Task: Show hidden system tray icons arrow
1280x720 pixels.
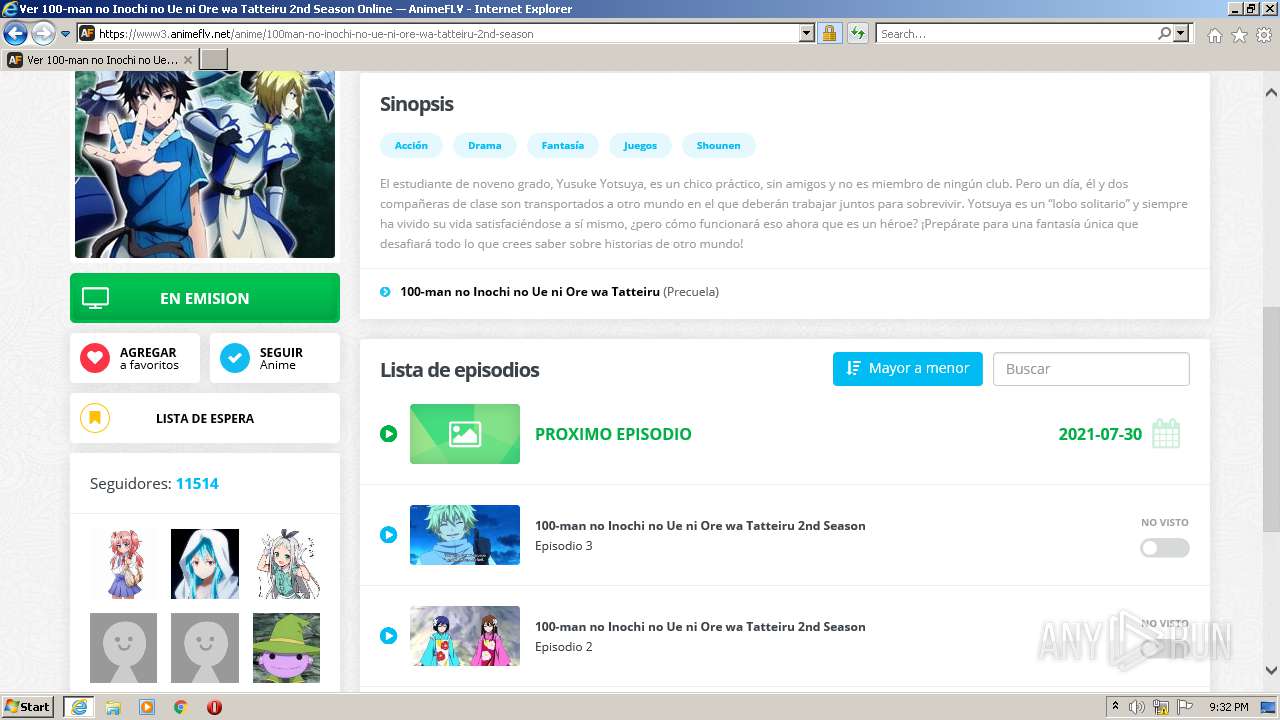Action: point(1116,707)
